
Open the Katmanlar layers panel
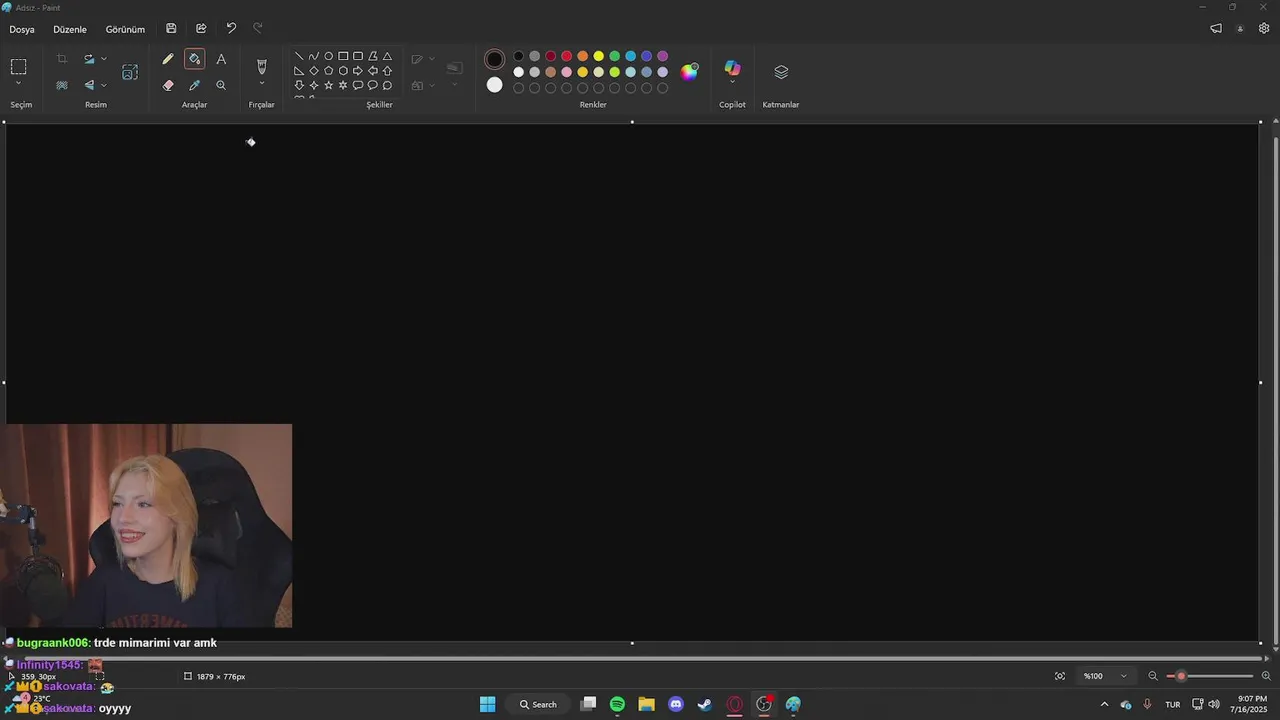pos(781,72)
